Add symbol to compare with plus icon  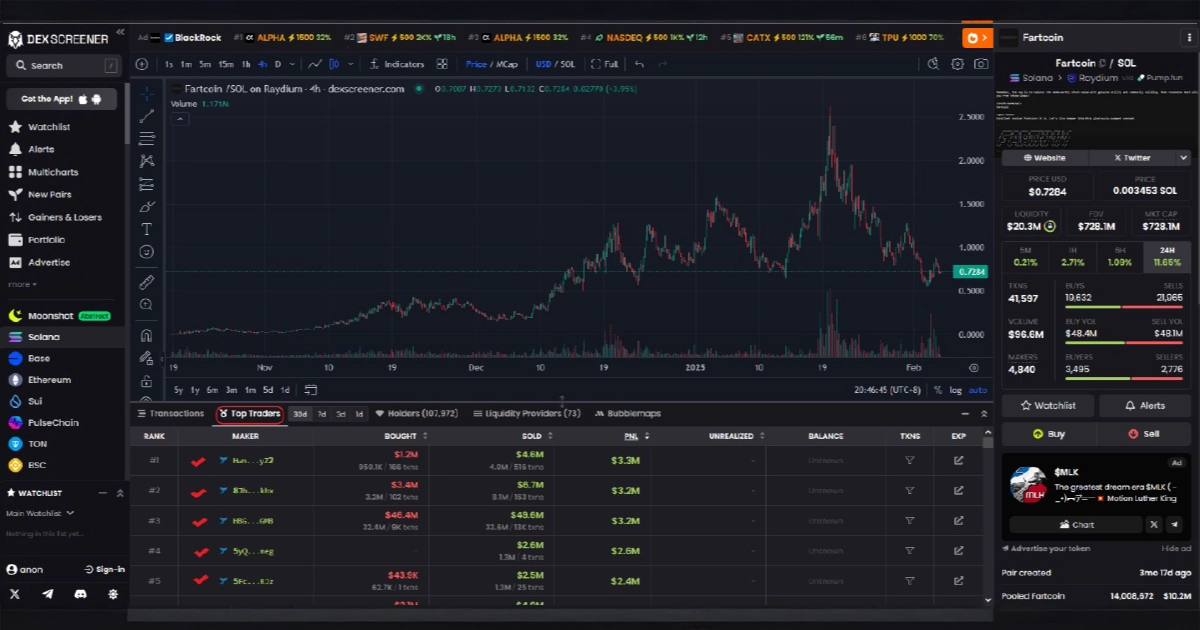pos(142,64)
